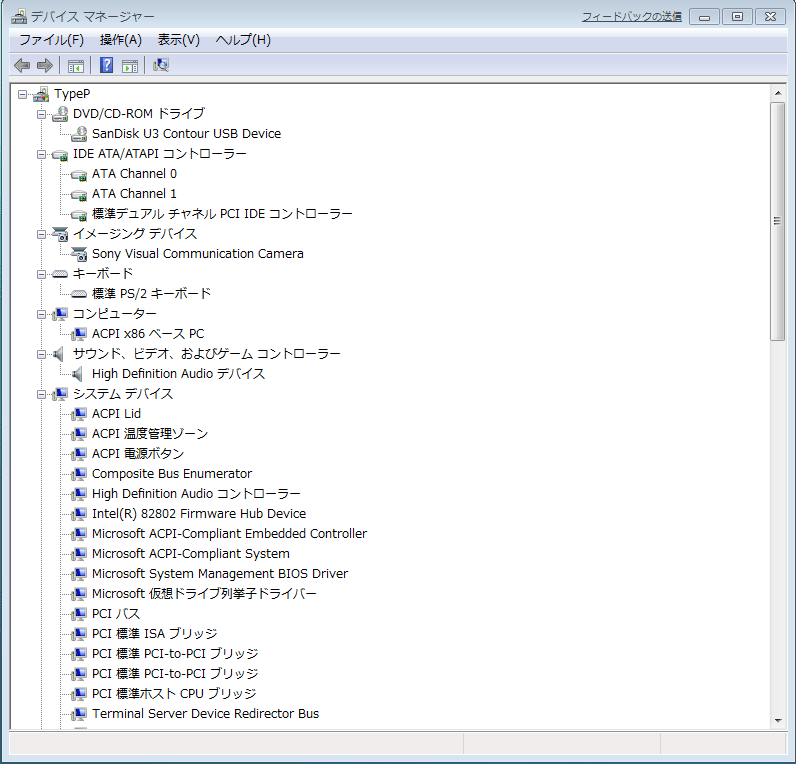Click the Composite Bus Enumerator icon
This screenshot has width=796, height=764.
79,474
